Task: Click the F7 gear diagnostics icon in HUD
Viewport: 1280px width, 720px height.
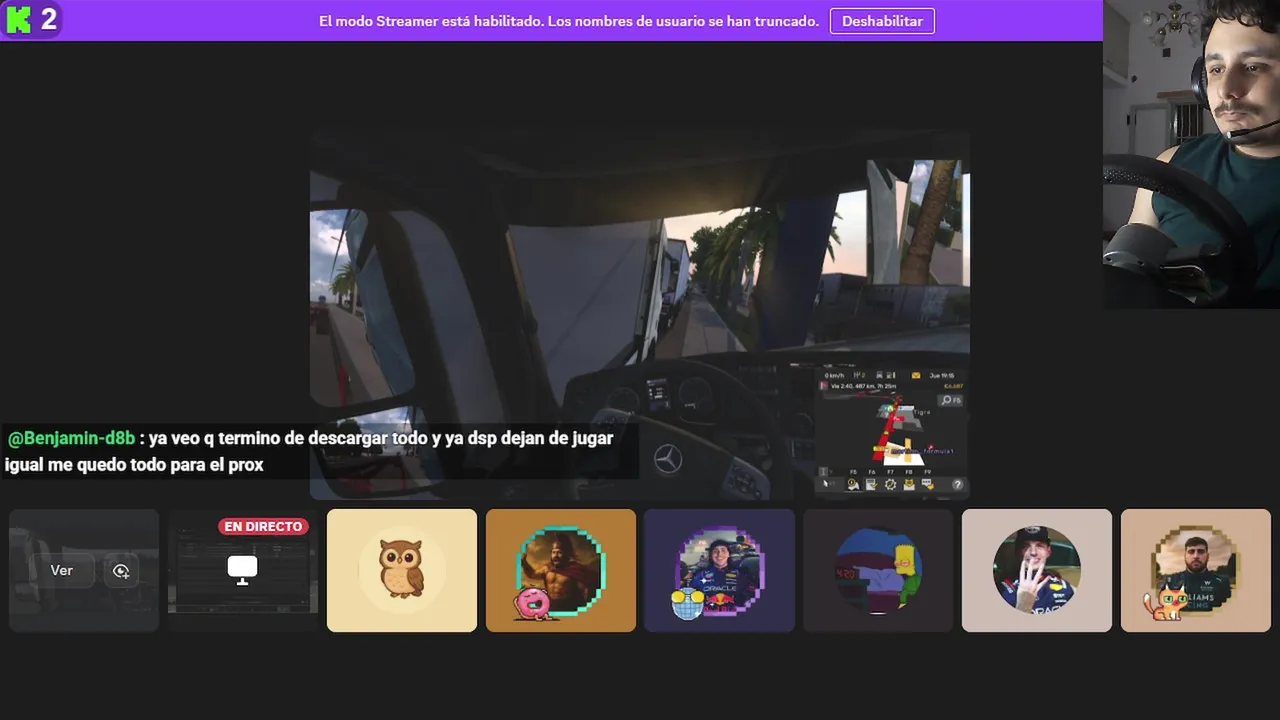Action: (890, 484)
